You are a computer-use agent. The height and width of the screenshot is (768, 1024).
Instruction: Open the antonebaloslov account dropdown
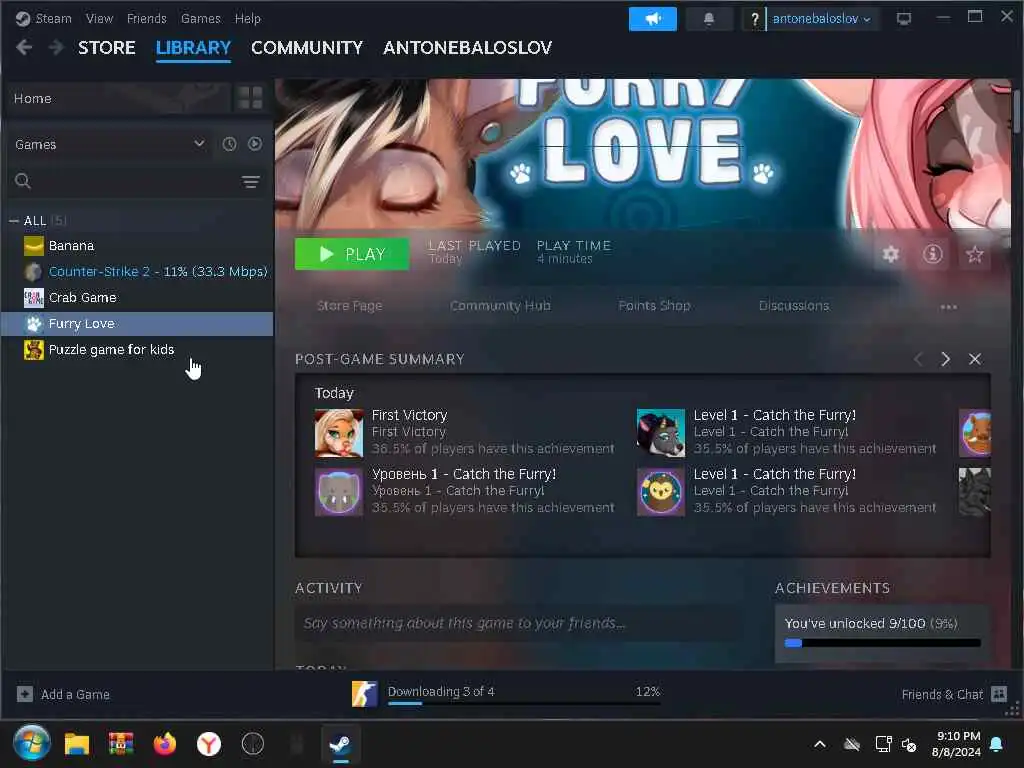(x=822, y=19)
